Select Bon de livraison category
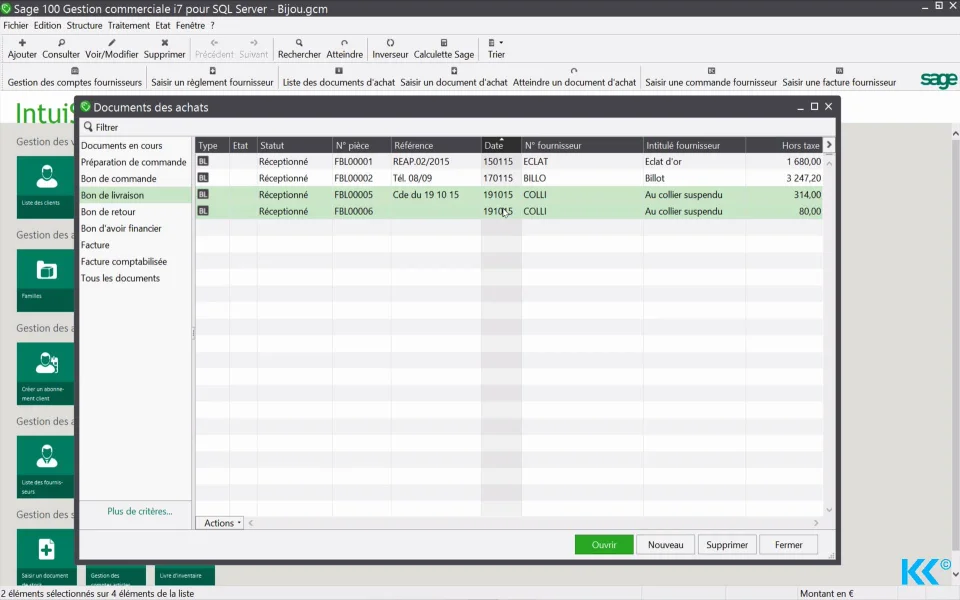Screen dimensions: 960x600 pos(135,195)
